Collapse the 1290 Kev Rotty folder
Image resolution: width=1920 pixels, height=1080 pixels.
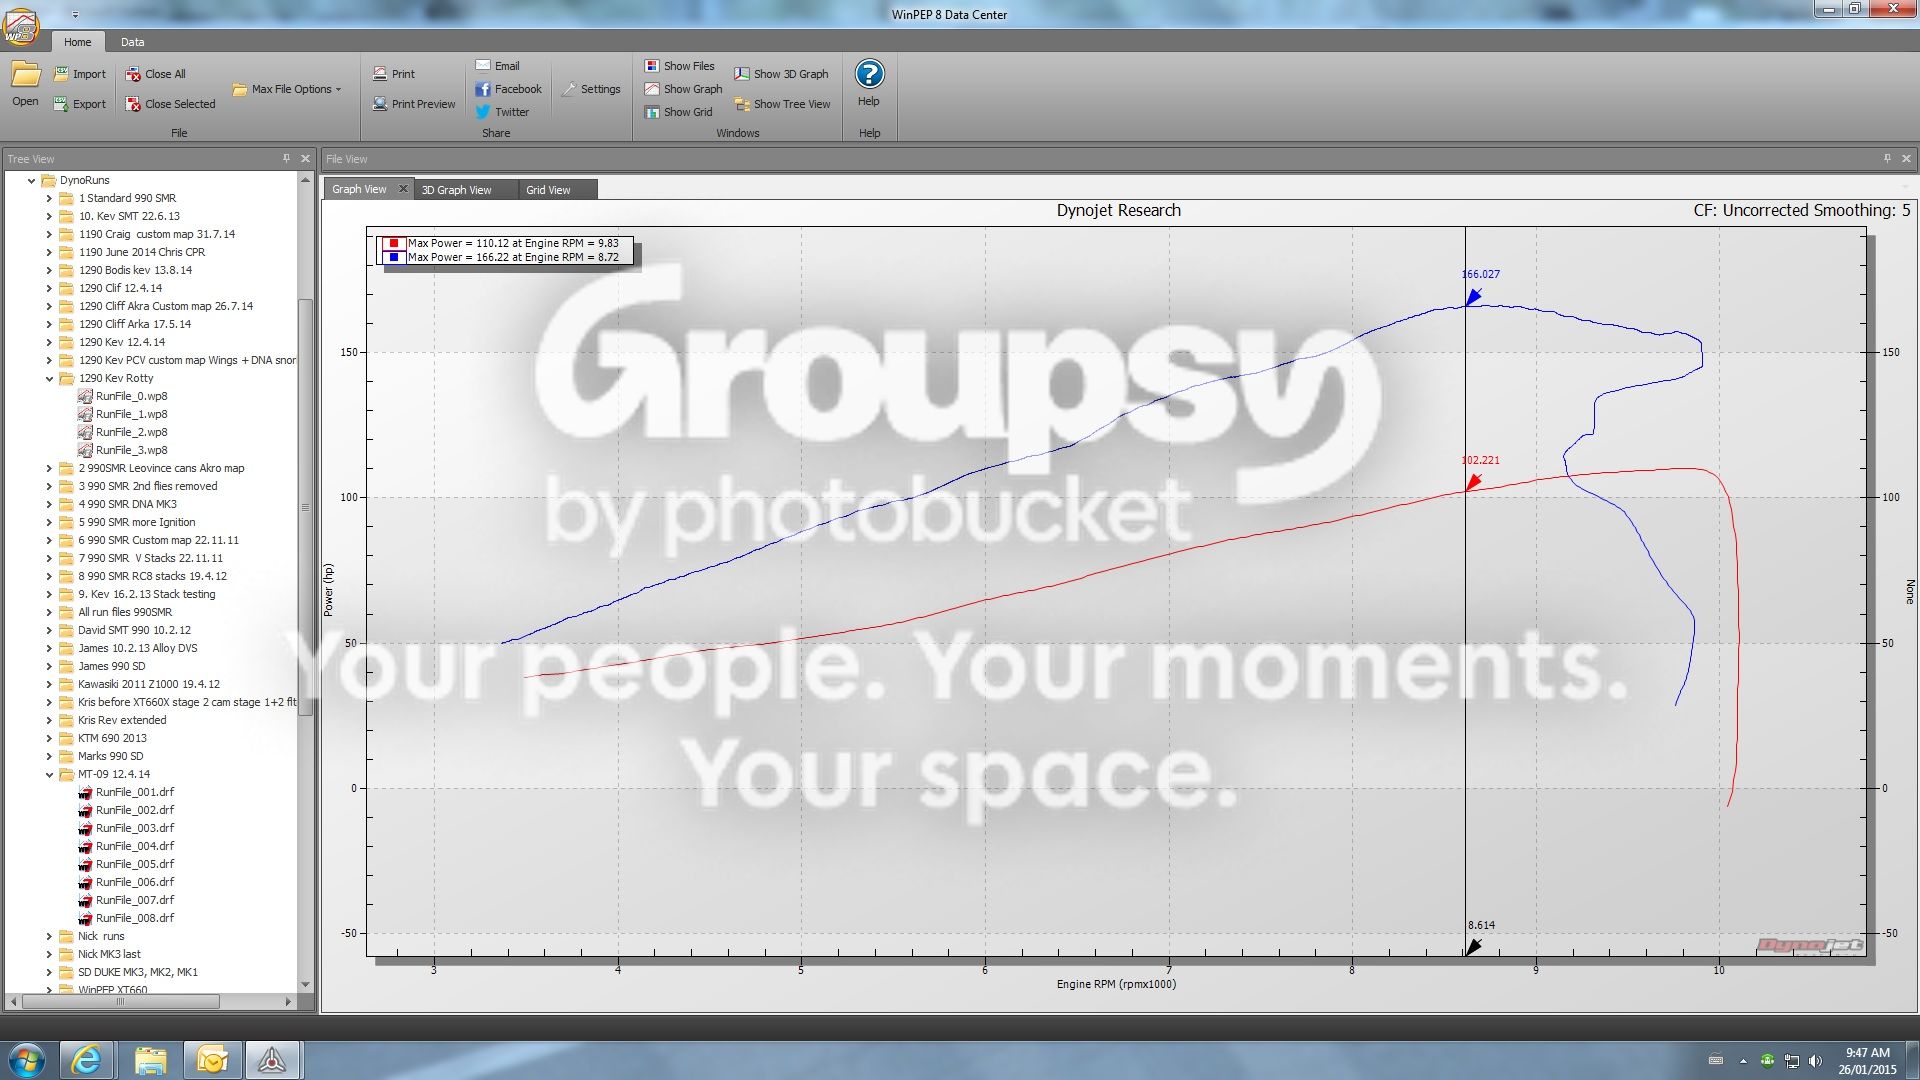click(x=49, y=379)
